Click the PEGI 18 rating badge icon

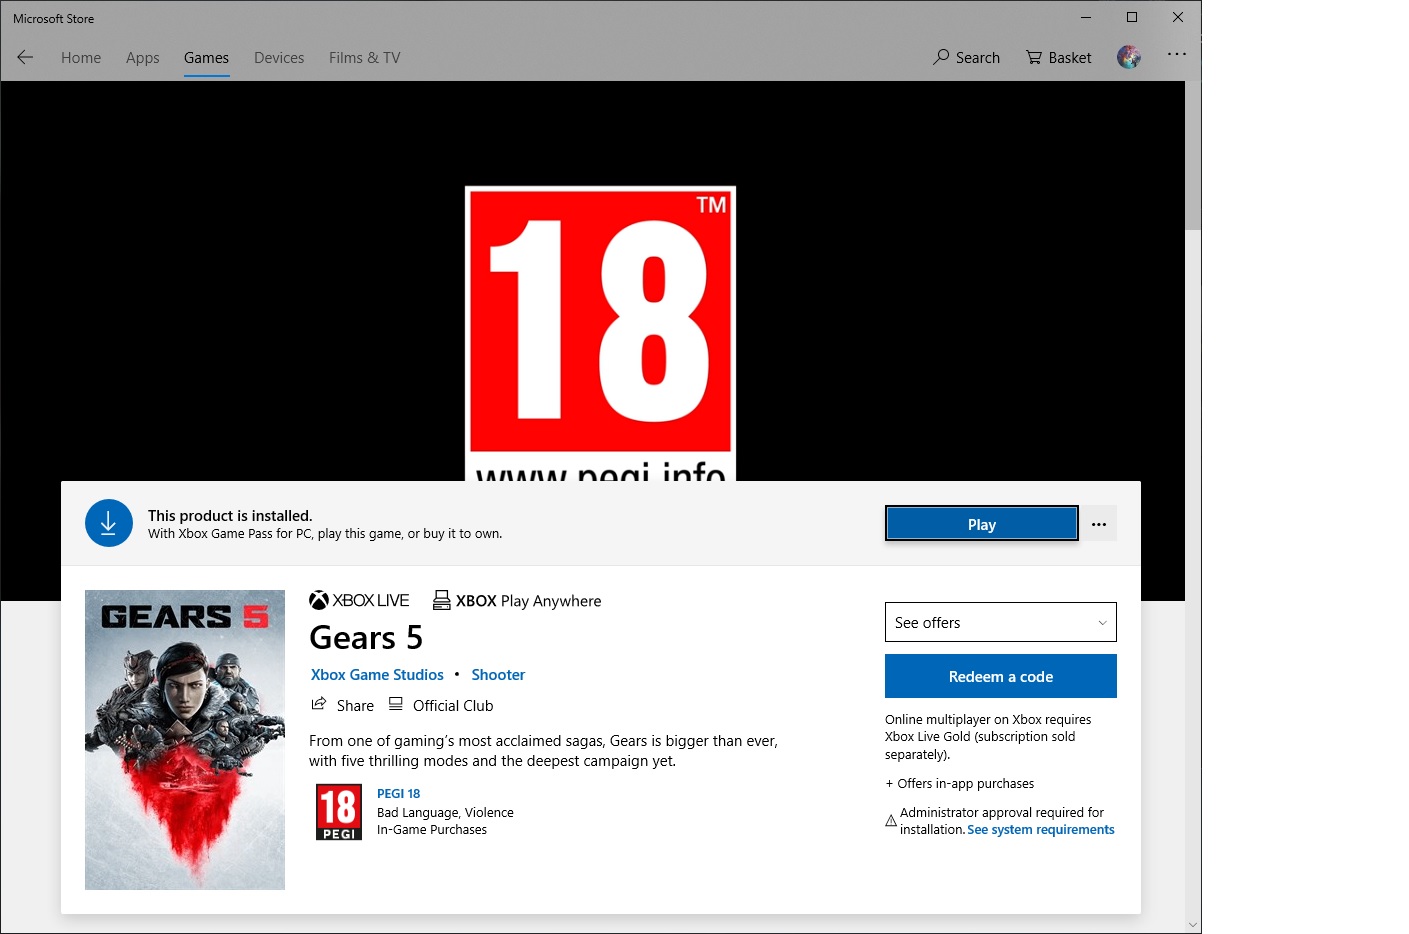tap(339, 812)
